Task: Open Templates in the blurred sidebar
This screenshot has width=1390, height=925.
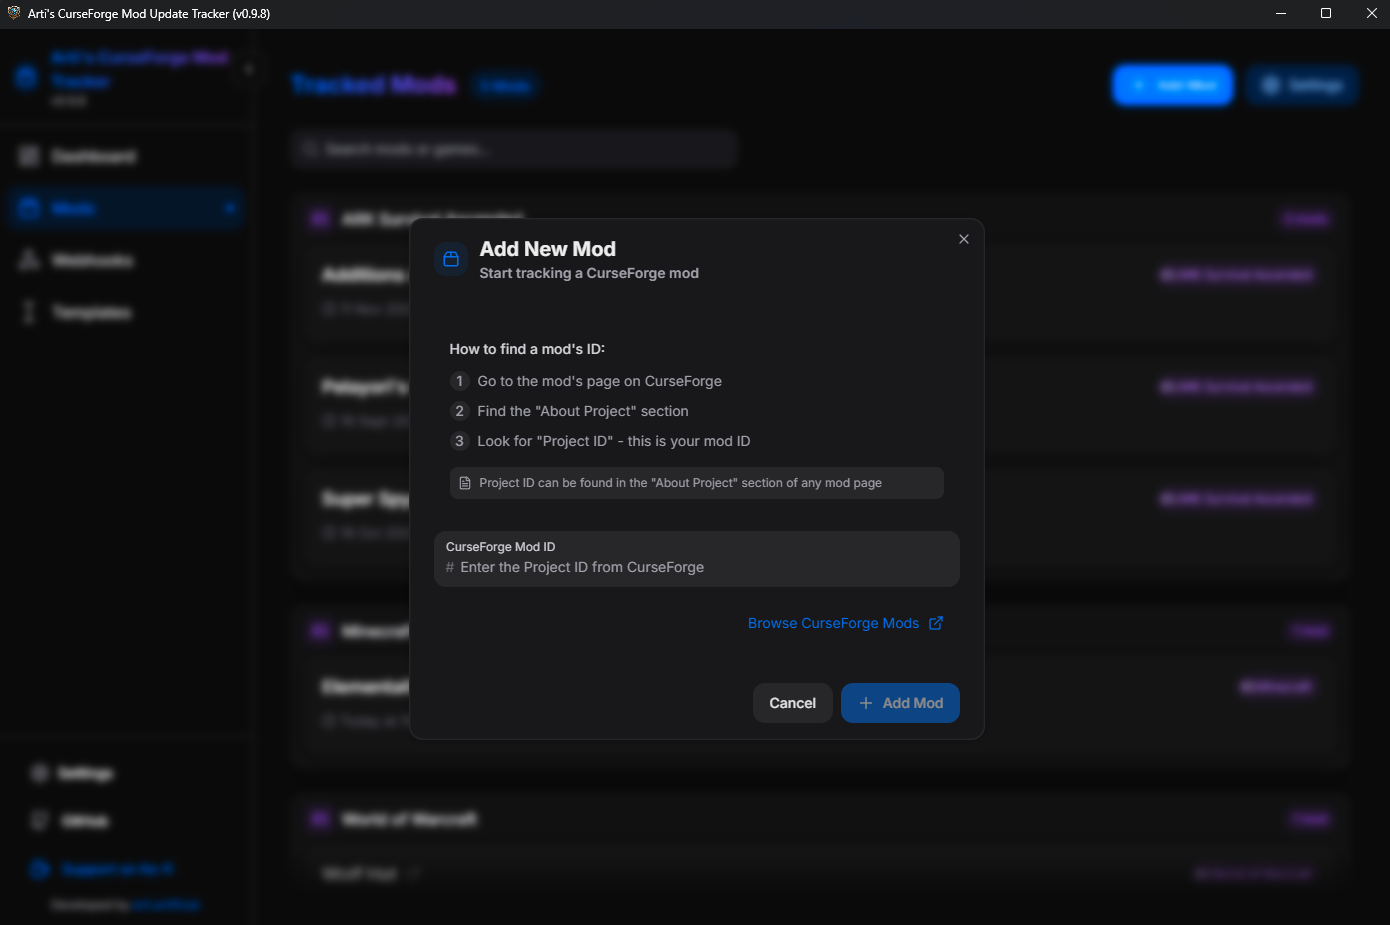Action: (x=125, y=312)
